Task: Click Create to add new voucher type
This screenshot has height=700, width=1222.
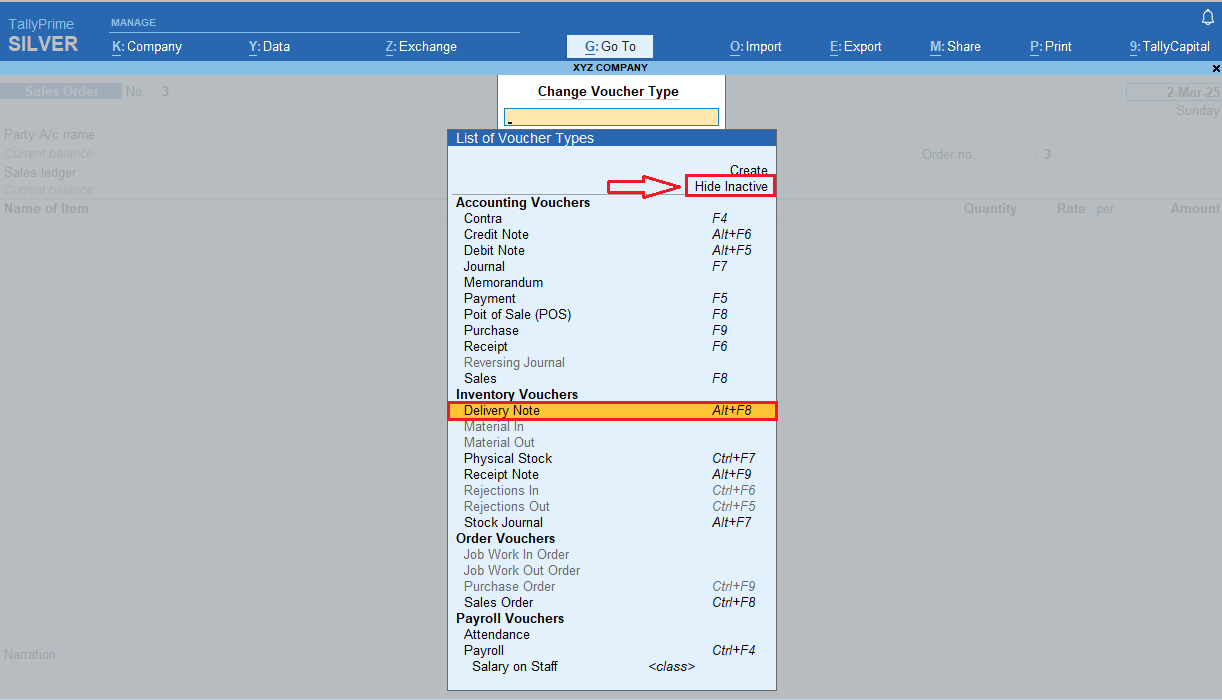Action: click(749, 170)
